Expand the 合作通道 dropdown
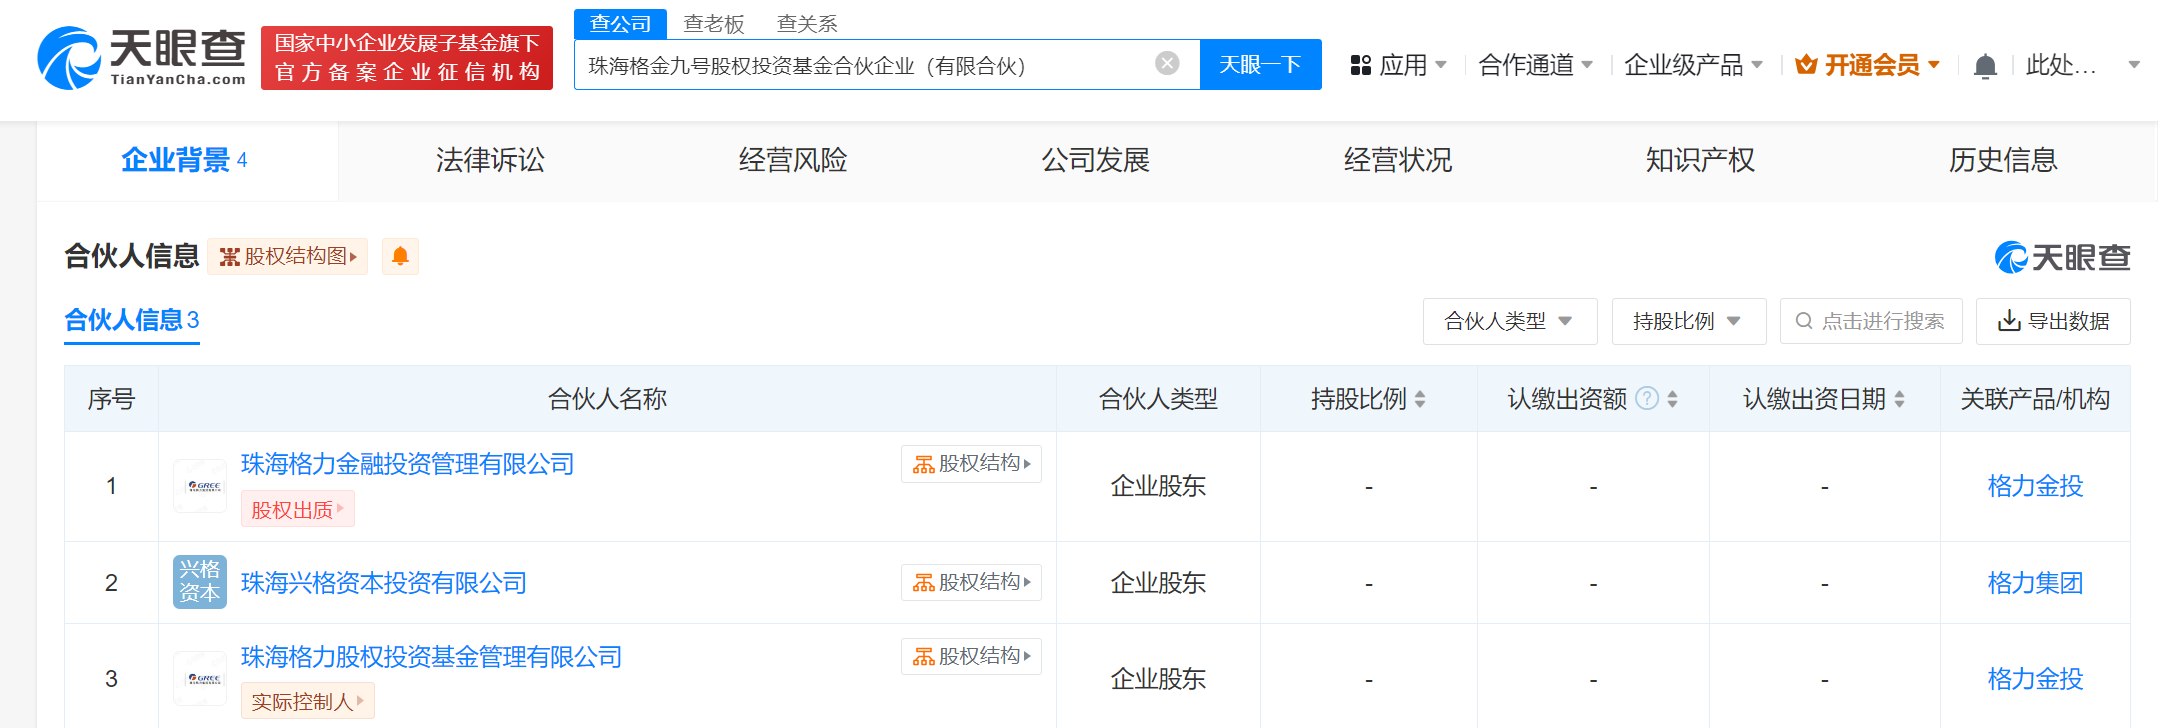2158x728 pixels. click(1535, 65)
